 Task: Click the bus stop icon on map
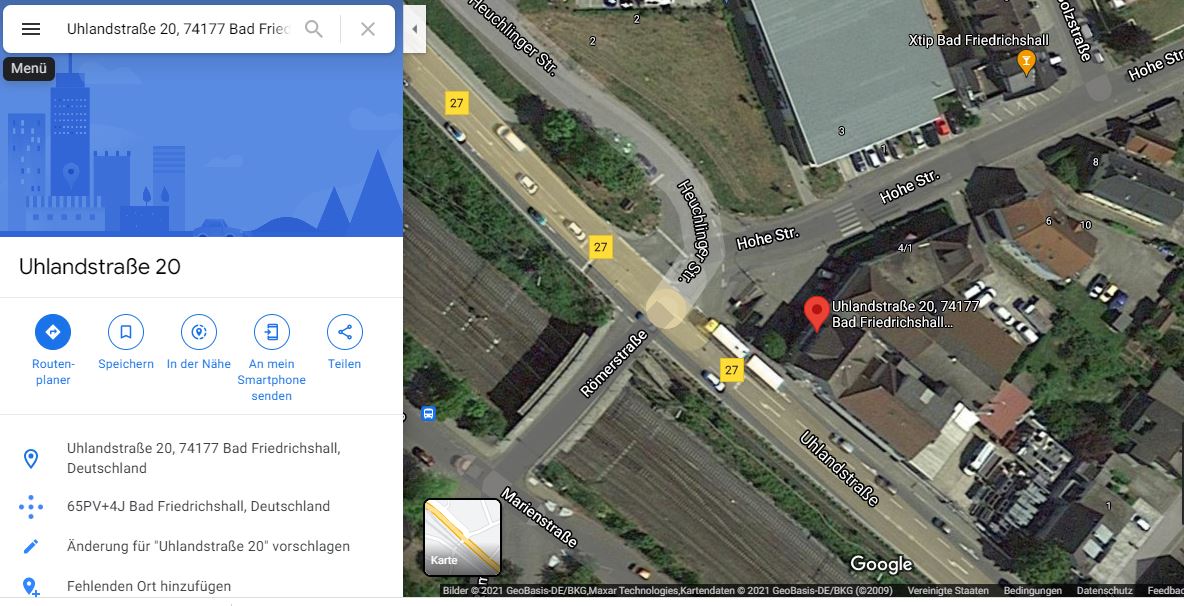tap(428, 414)
